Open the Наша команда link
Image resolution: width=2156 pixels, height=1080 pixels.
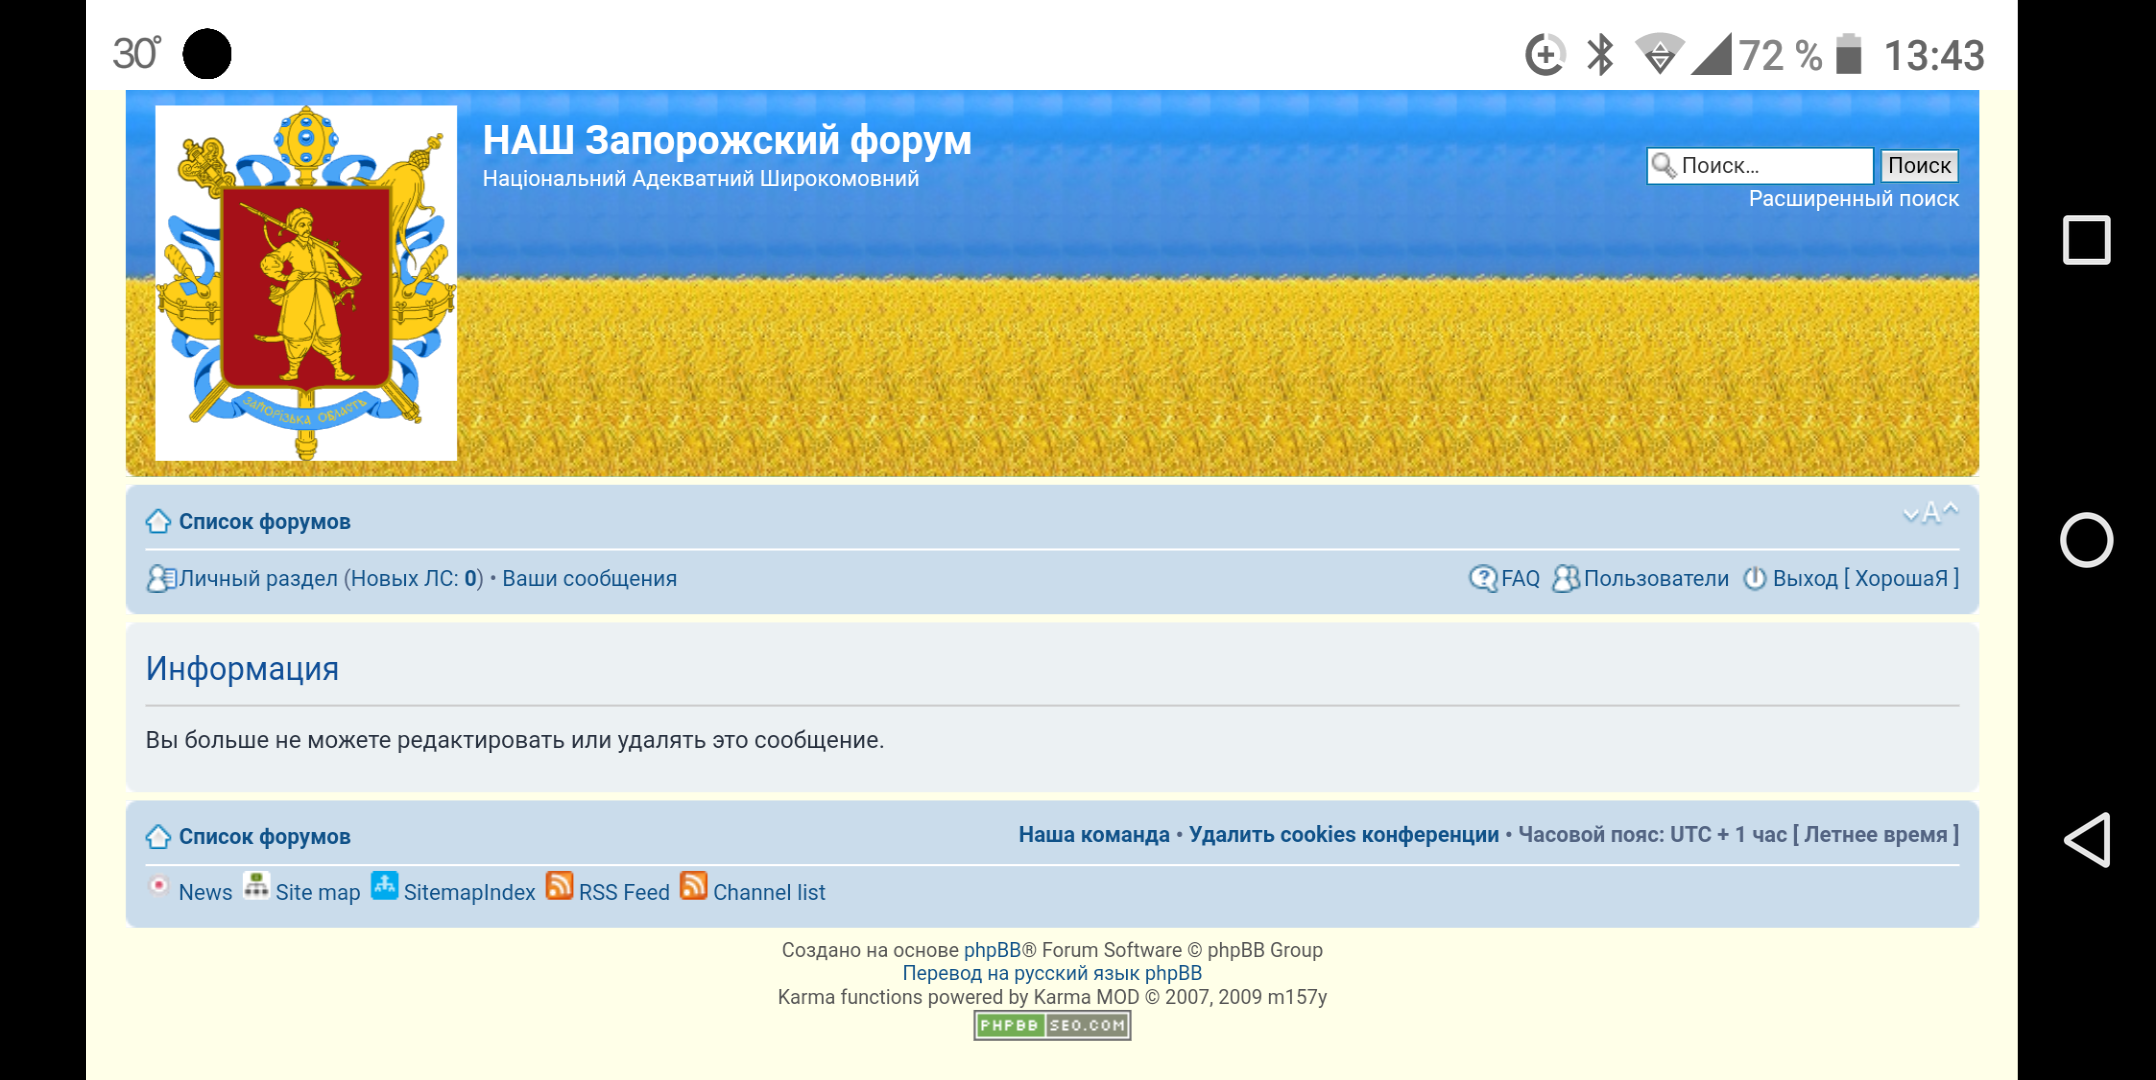1093,835
